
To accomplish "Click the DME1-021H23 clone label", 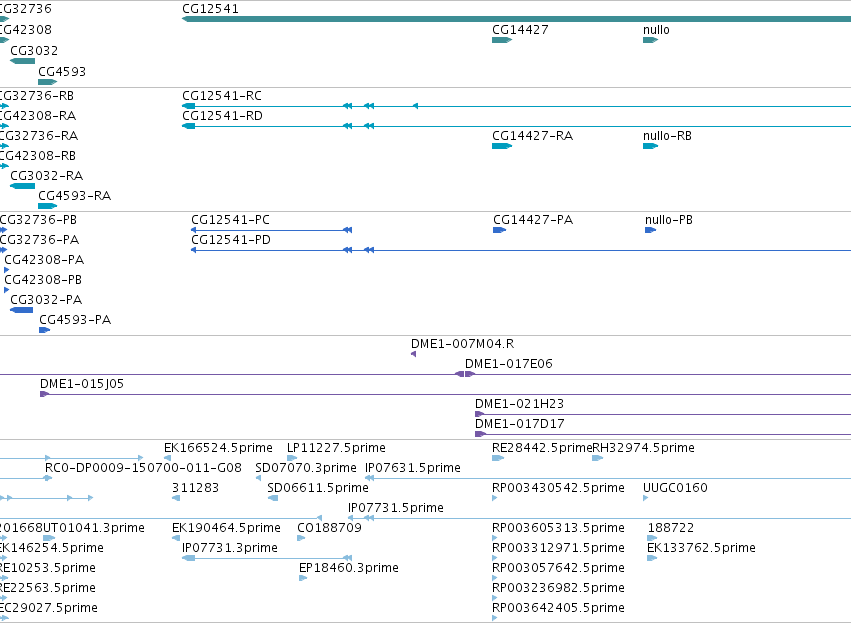I will 519,404.
